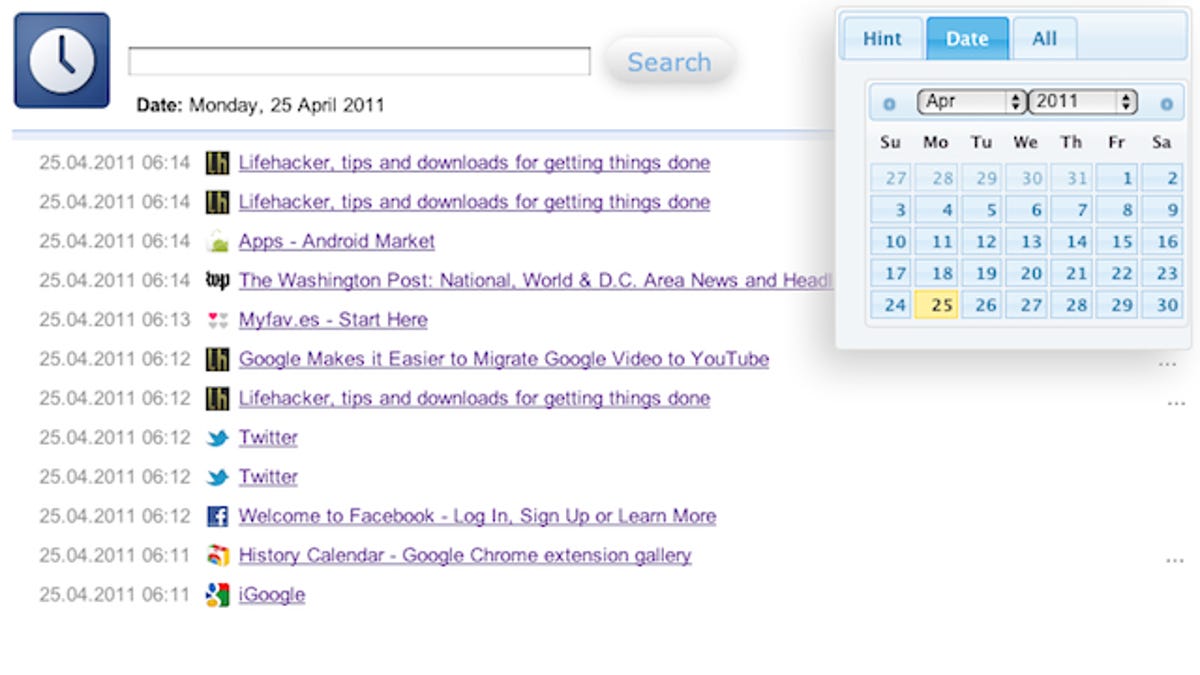Click the previous month arrow in calendar
The height and width of the screenshot is (675, 1200).
(889, 103)
